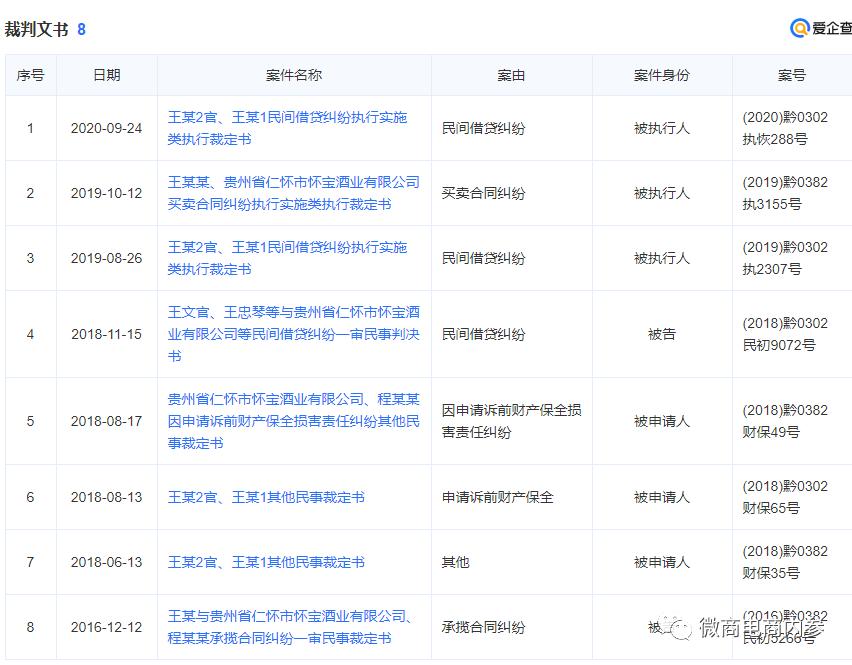The width and height of the screenshot is (852, 665).
Task: Click the 序号 column header
Action: click(x=30, y=75)
